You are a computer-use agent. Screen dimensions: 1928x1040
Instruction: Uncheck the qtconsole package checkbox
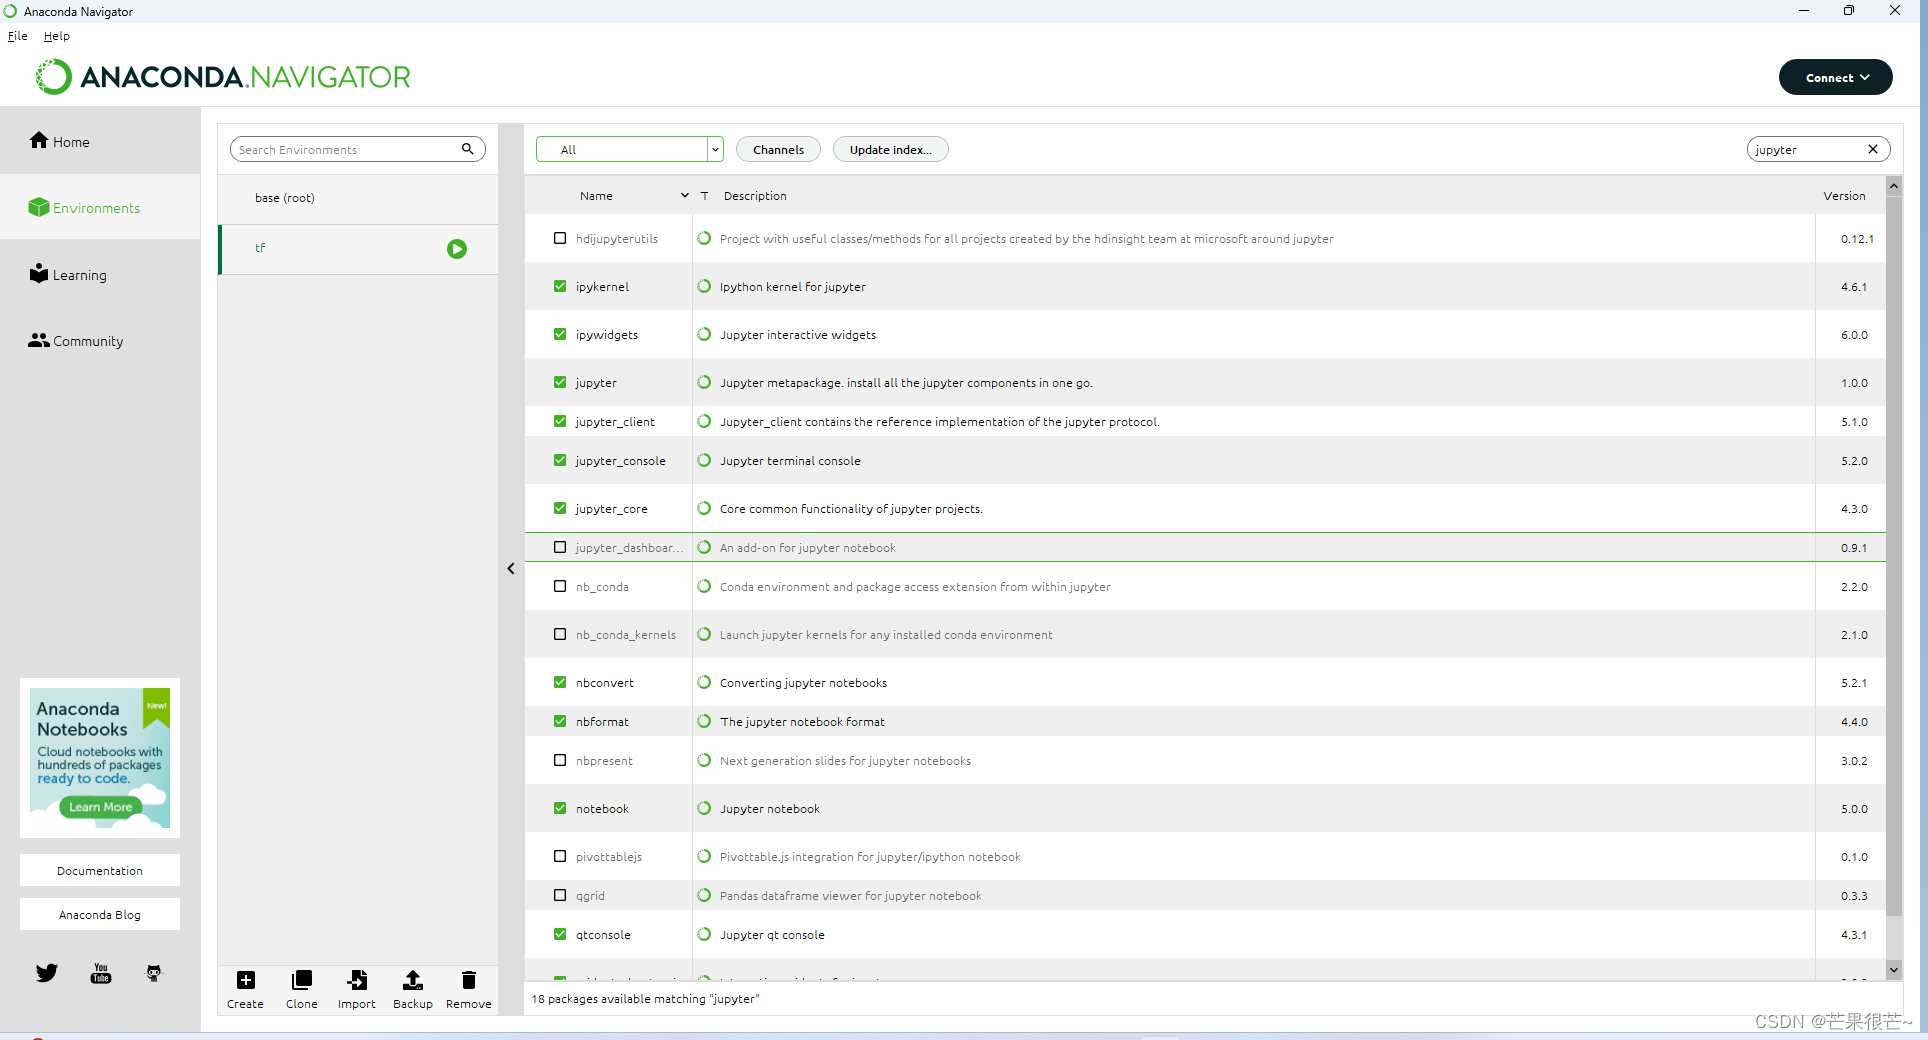[x=560, y=934]
